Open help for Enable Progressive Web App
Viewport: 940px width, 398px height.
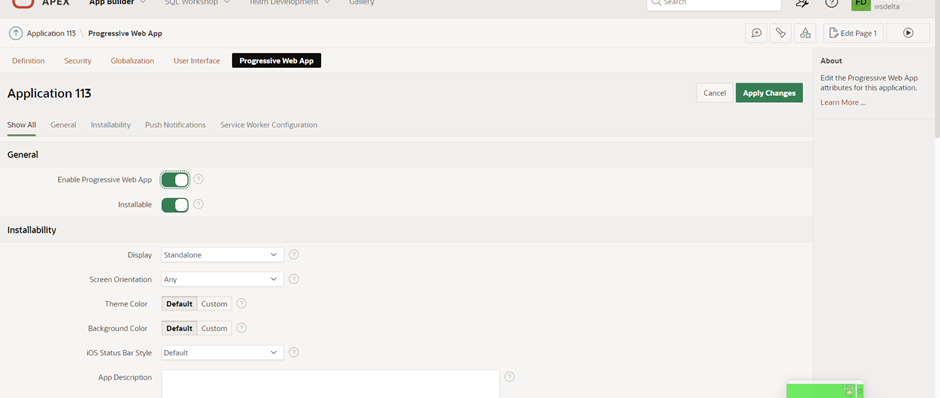(x=198, y=179)
